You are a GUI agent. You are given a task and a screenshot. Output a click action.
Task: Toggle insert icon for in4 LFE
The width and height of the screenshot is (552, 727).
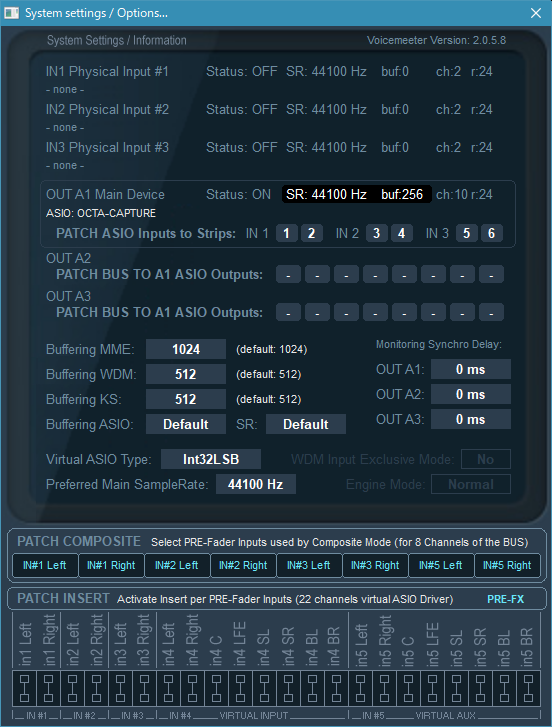[x=241, y=688]
